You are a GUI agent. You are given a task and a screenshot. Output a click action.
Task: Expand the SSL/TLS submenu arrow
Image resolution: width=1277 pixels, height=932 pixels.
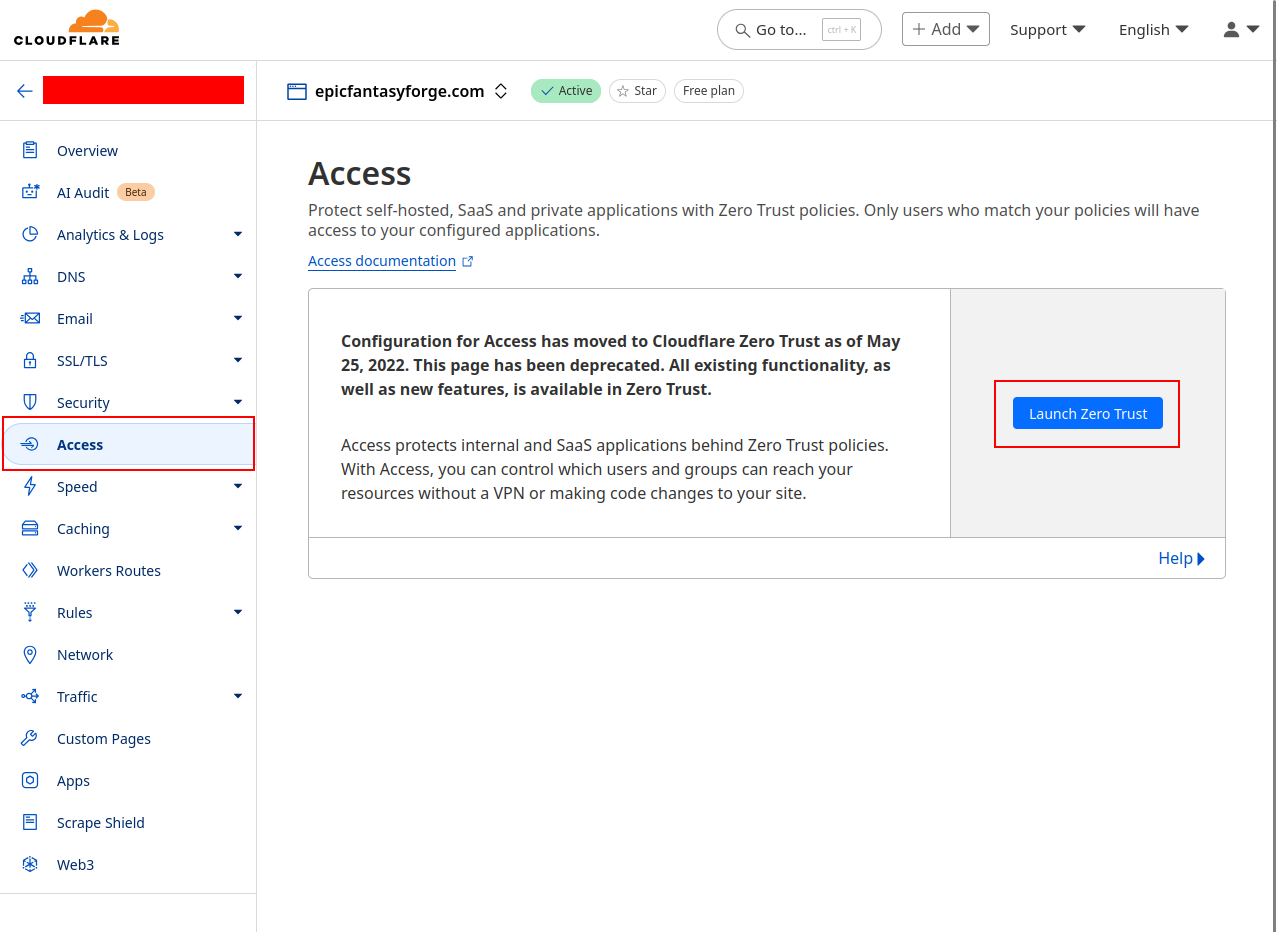[x=238, y=360]
